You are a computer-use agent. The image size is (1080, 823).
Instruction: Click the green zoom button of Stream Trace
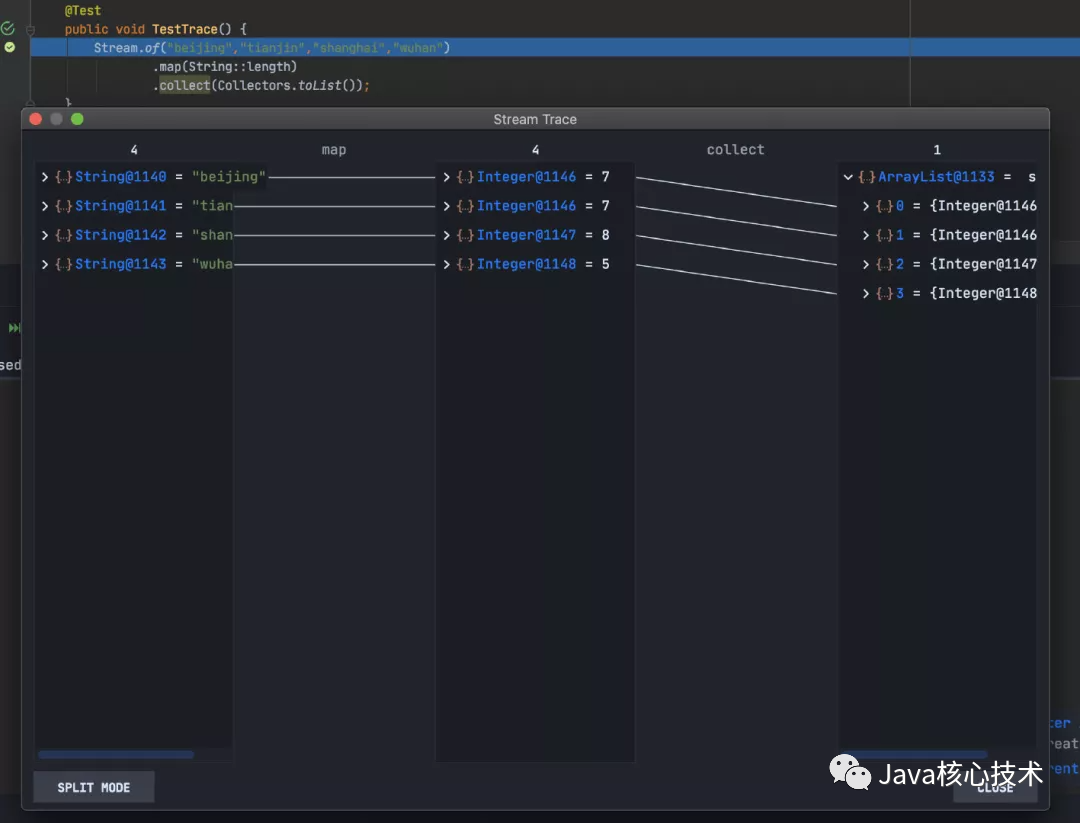(77, 119)
